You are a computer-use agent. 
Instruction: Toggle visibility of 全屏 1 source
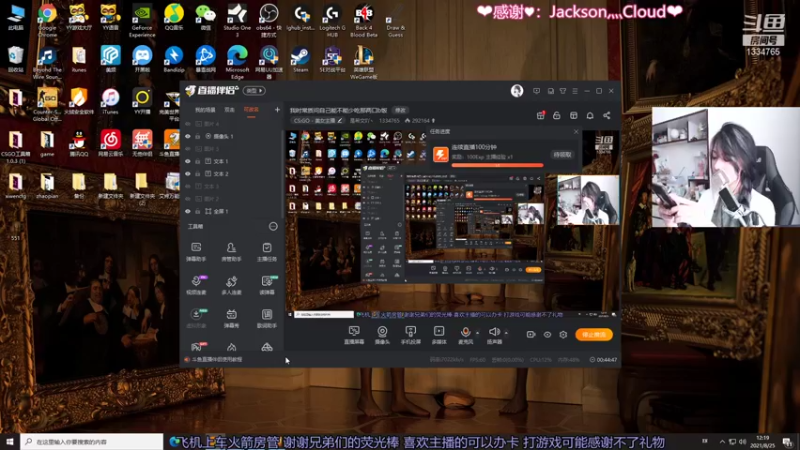188,211
